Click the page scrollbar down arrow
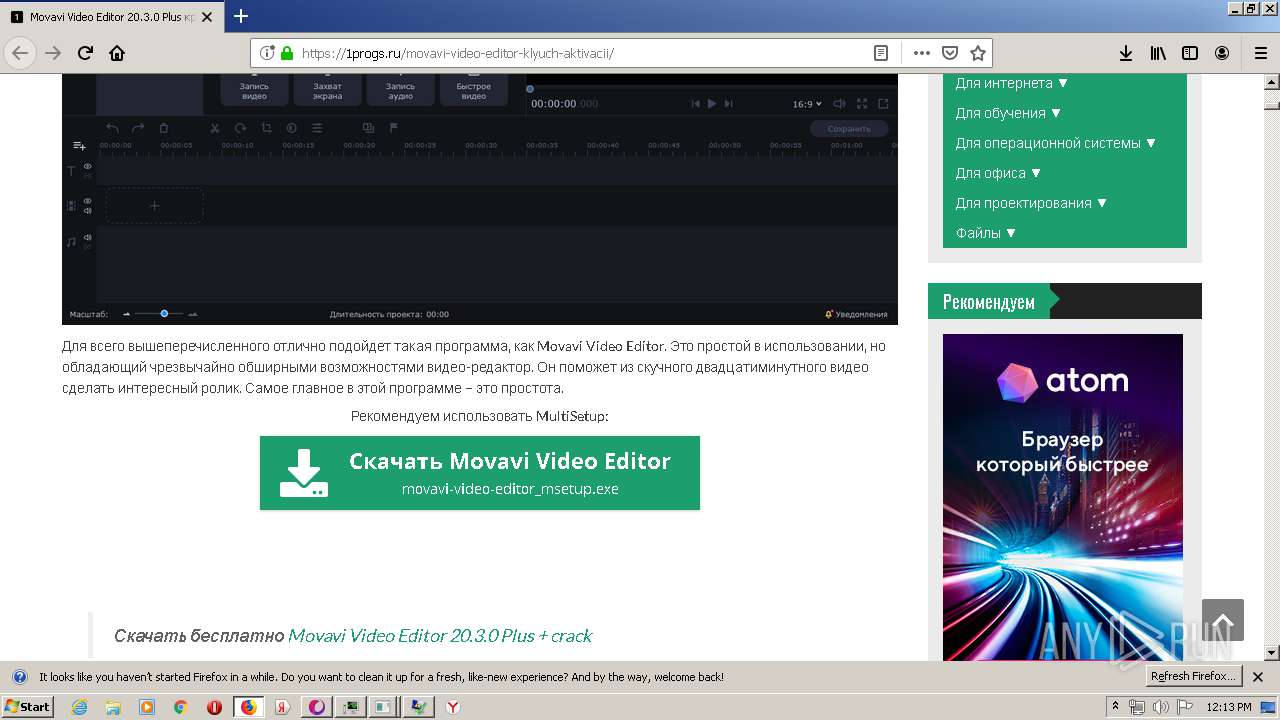This screenshot has height=720, width=1280. [1271, 653]
